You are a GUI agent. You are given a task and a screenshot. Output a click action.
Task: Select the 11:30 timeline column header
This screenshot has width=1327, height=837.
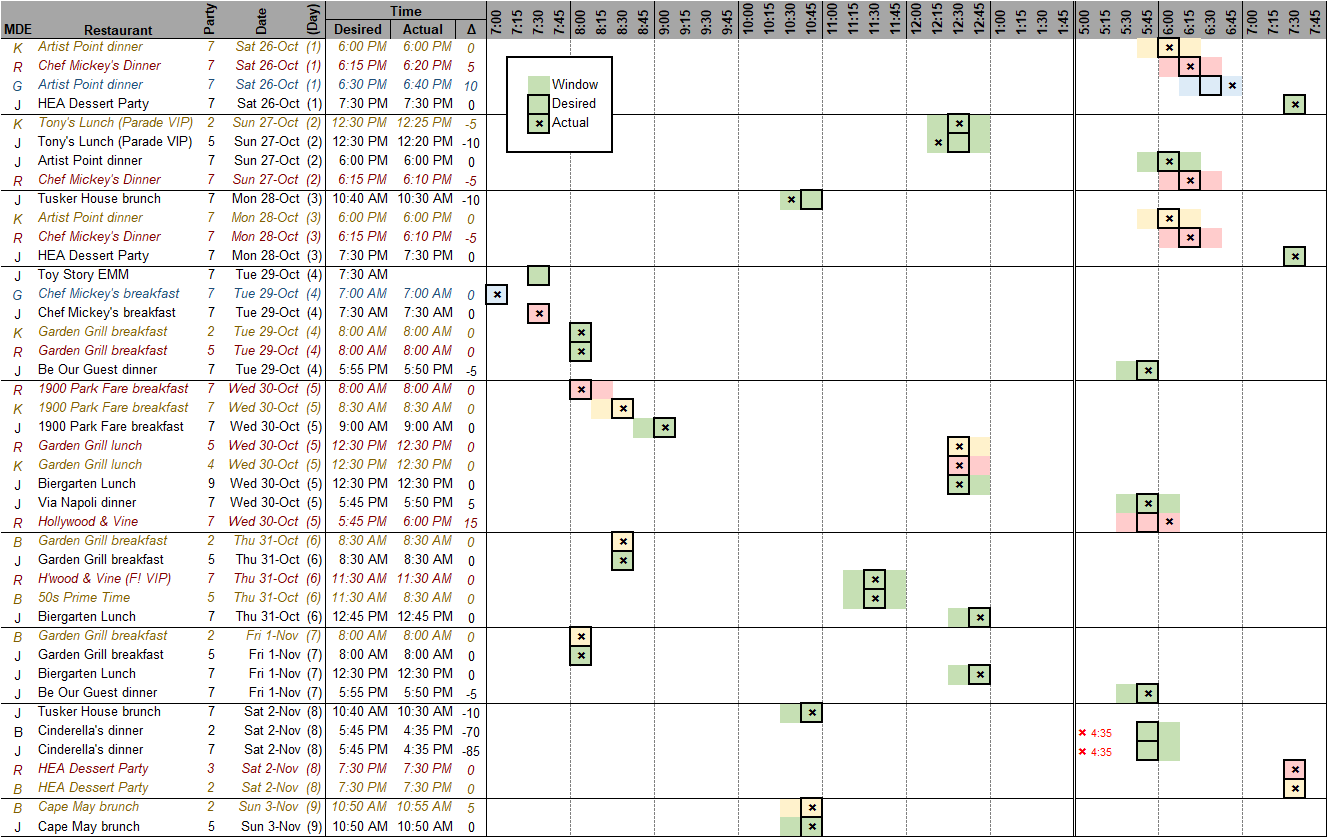coord(875,19)
